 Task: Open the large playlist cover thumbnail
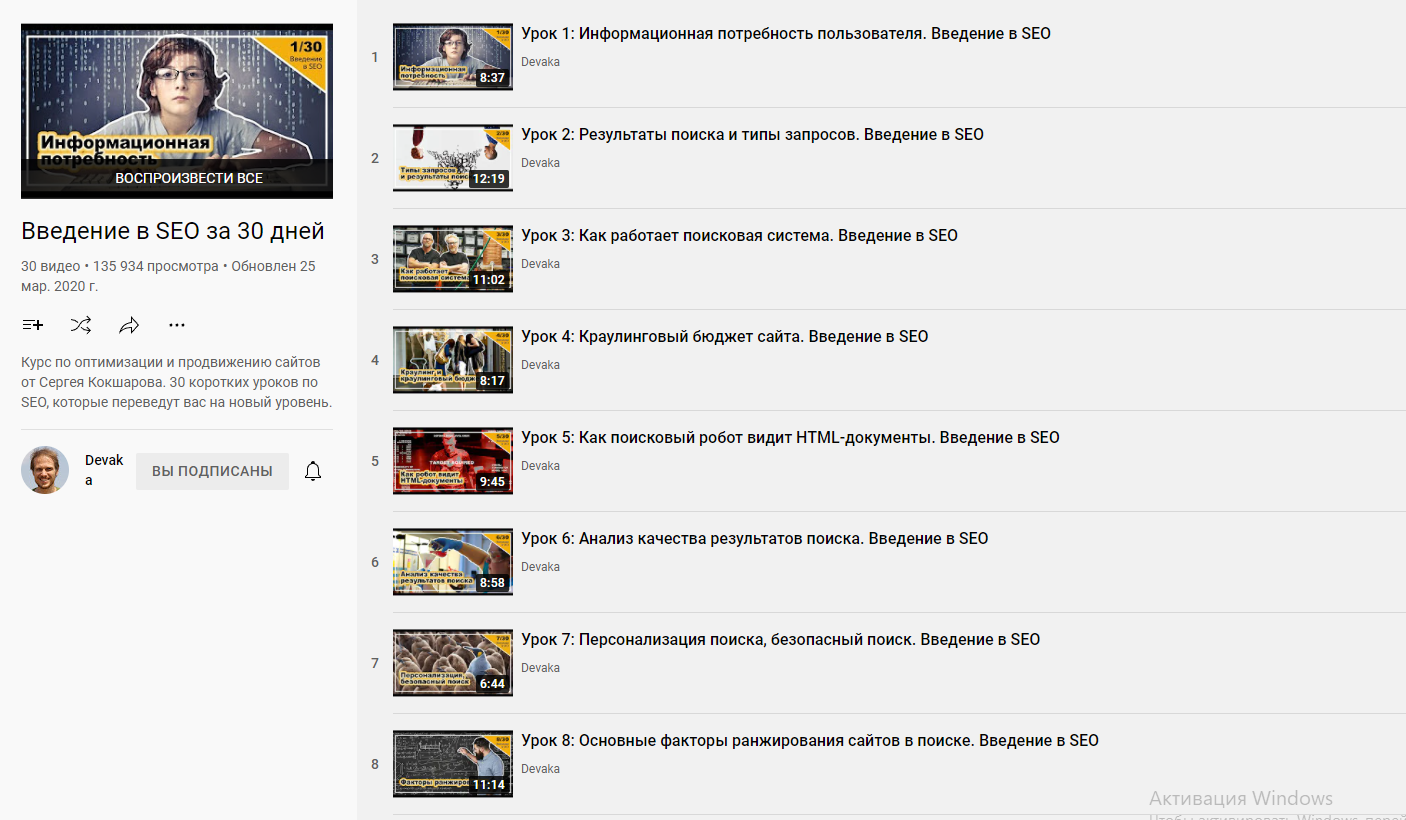point(177,111)
